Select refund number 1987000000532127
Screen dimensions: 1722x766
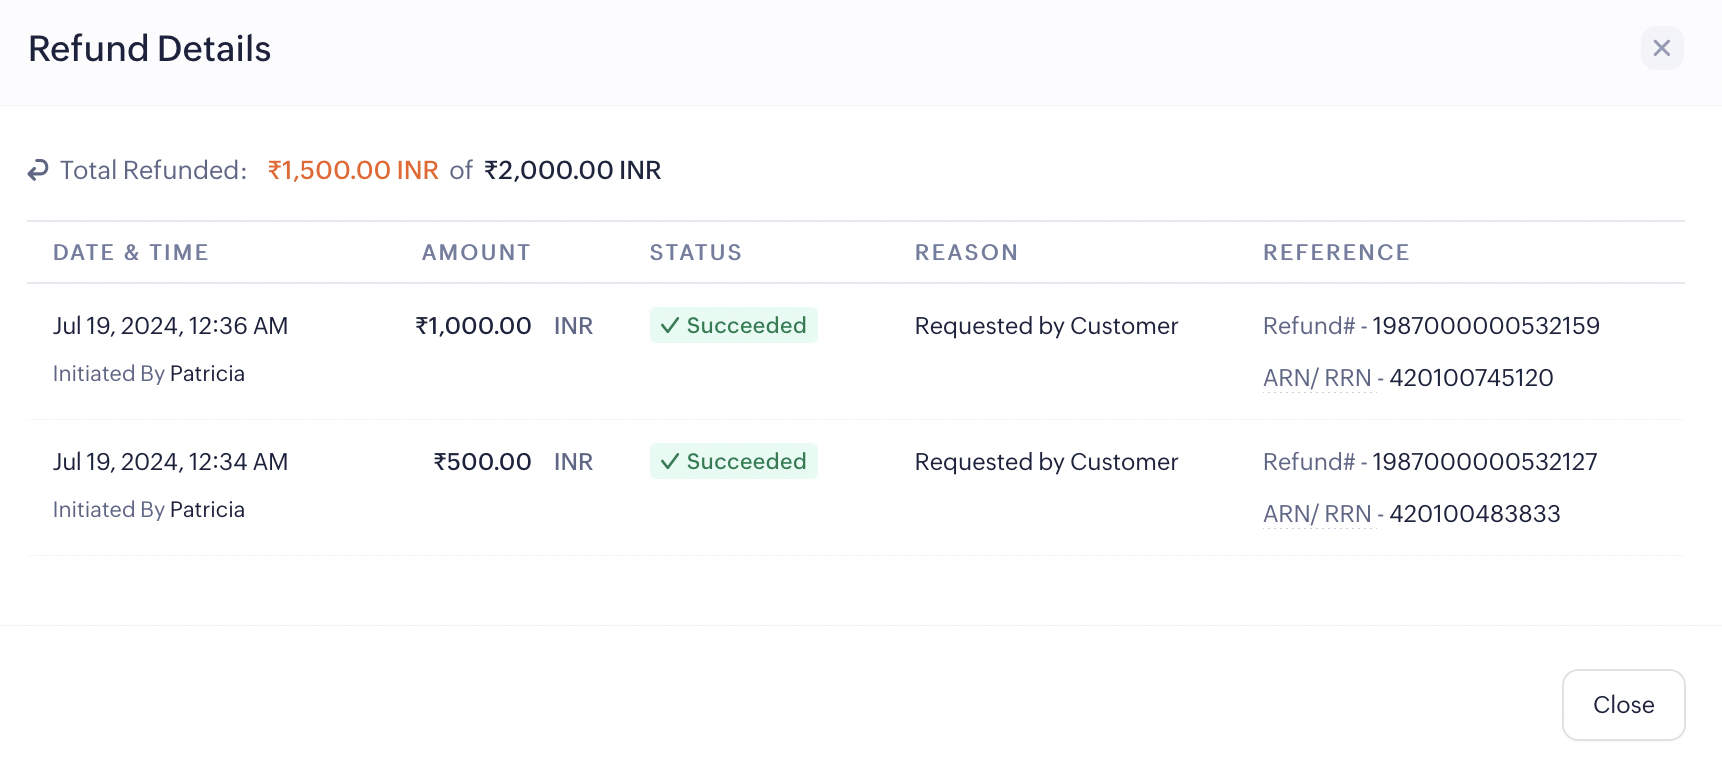[x=1484, y=462]
